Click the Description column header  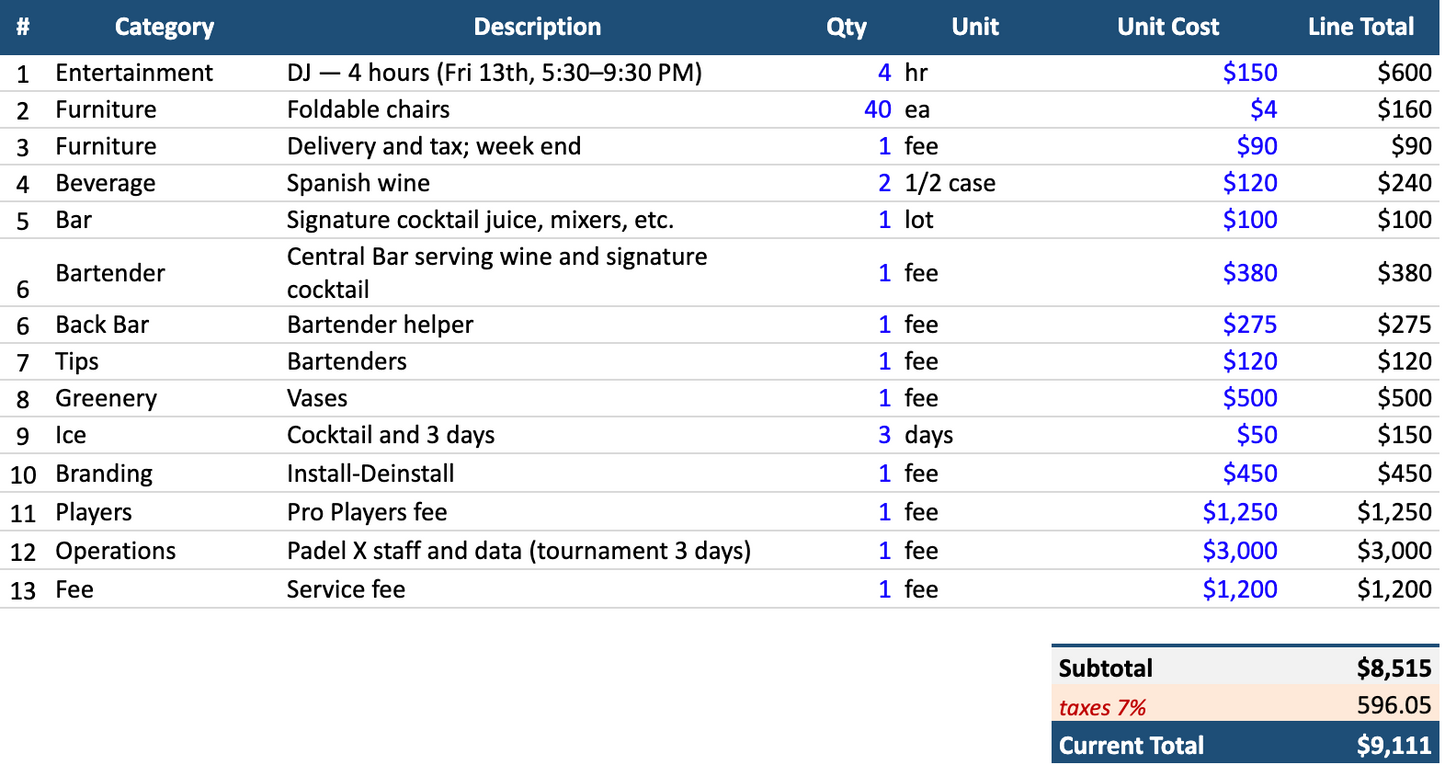tap(537, 27)
